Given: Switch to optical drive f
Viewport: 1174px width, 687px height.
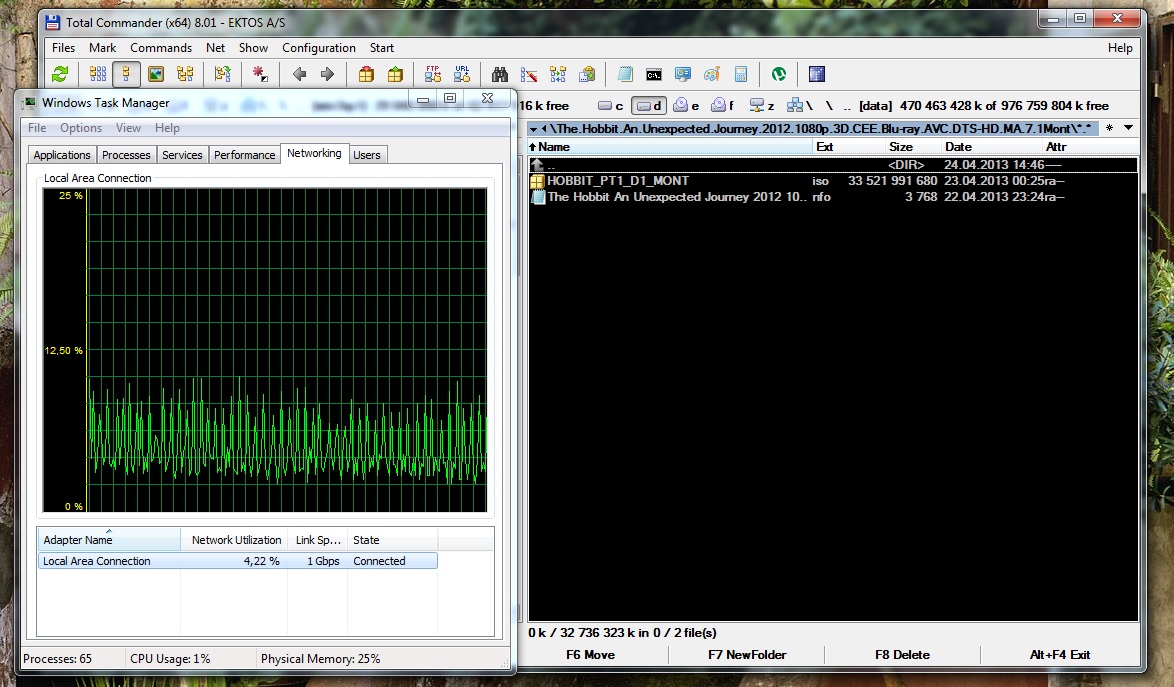Looking at the screenshot, I should coord(723,106).
